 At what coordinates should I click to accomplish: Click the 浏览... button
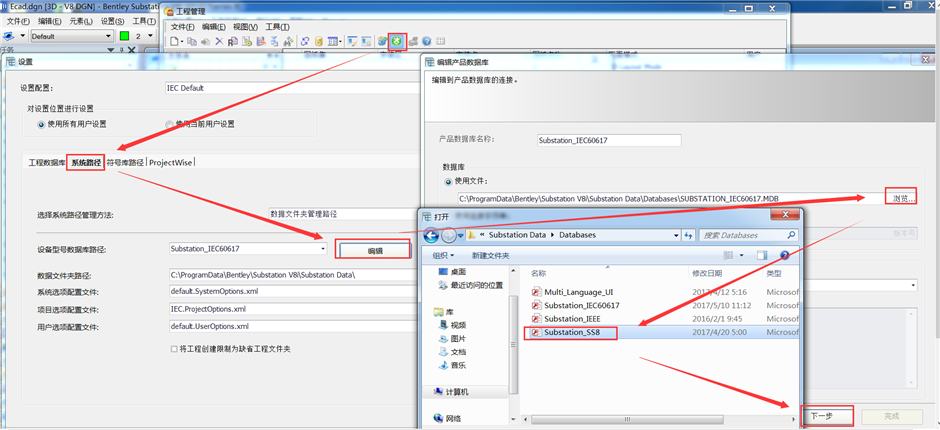click(x=901, y=199)
